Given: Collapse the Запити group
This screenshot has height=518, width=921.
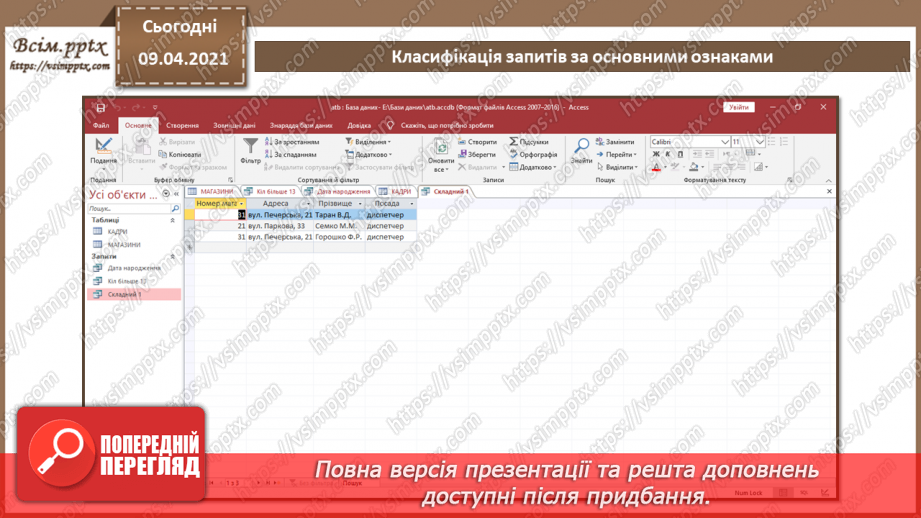Looking at the screenshot, I should coord(173,257).
